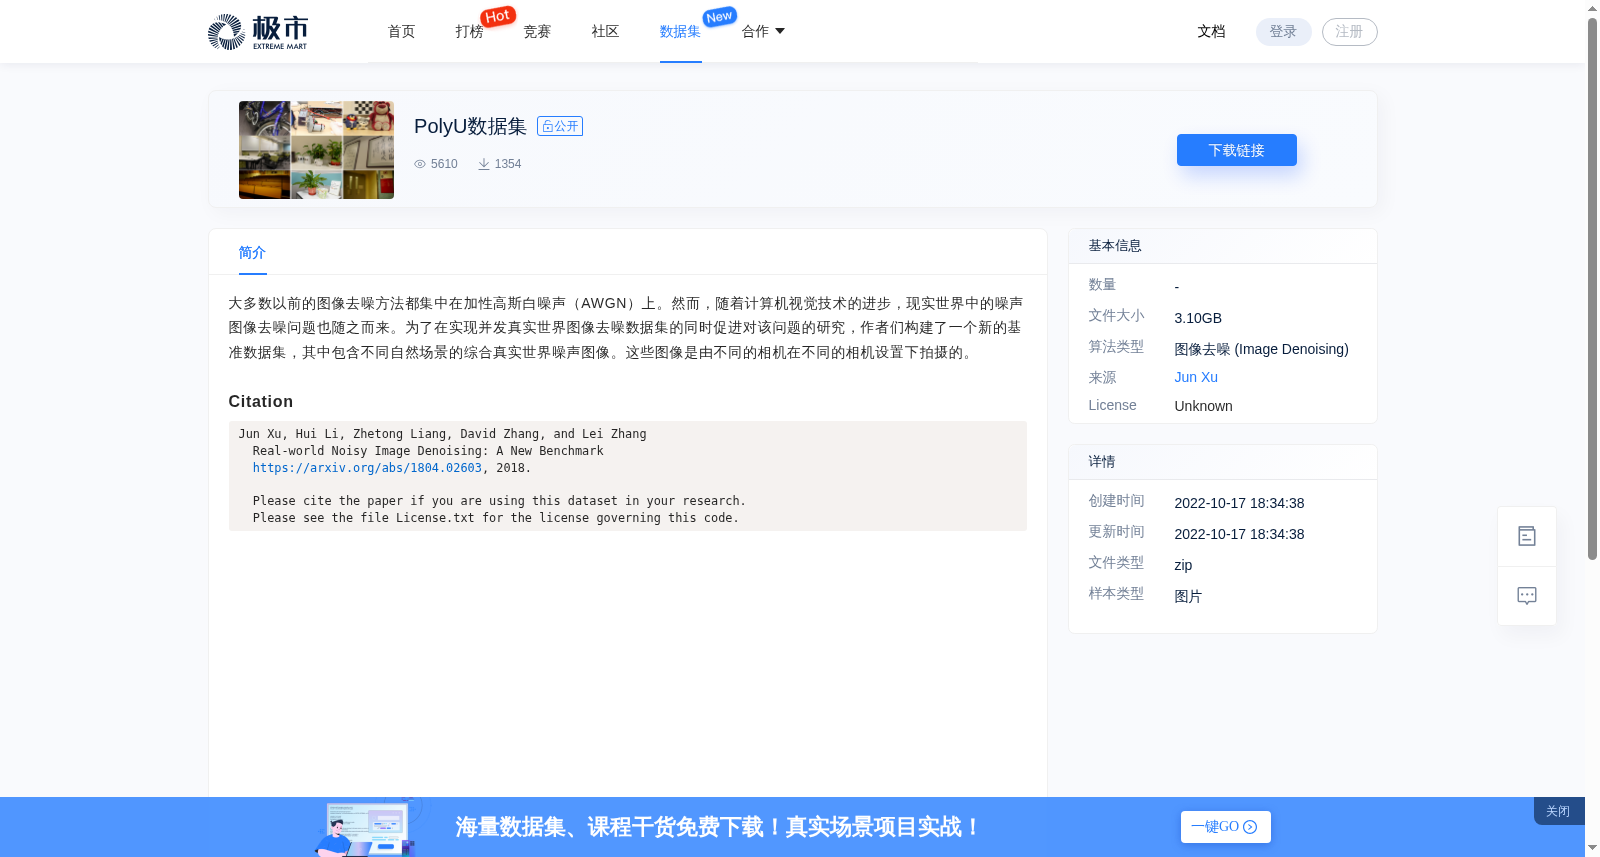Click the PolyU dataset thumbnail image
Image resolution: width=1600 pixels, height=857 pixels.
316,150
